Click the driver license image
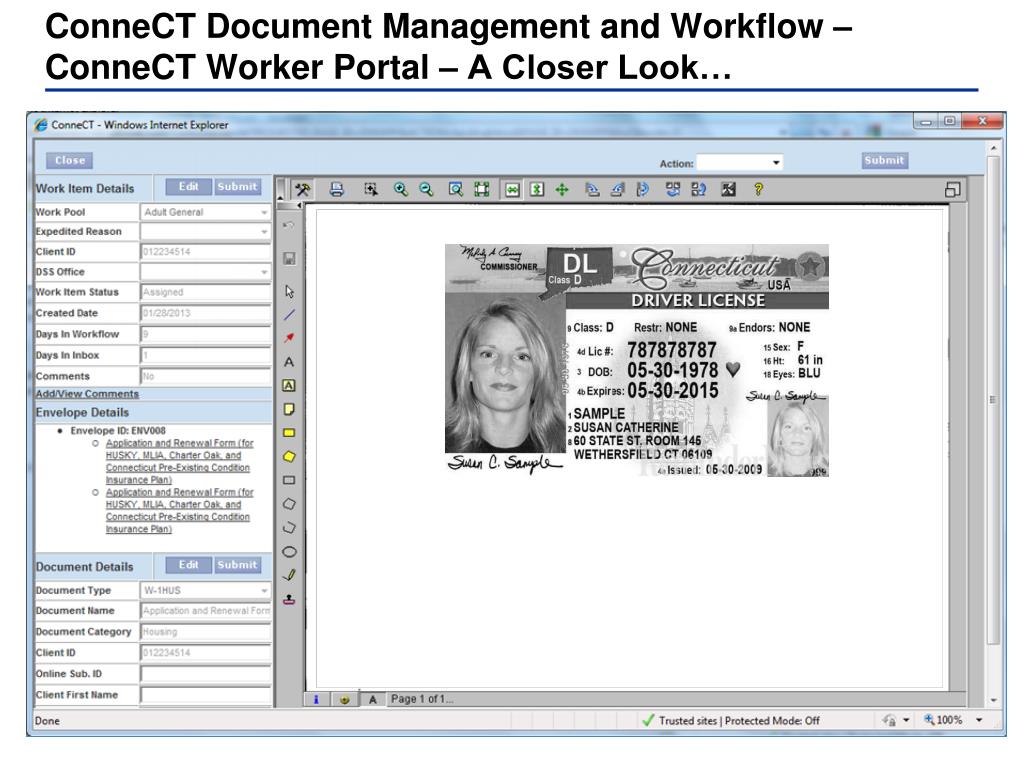 tap(637, 360)
